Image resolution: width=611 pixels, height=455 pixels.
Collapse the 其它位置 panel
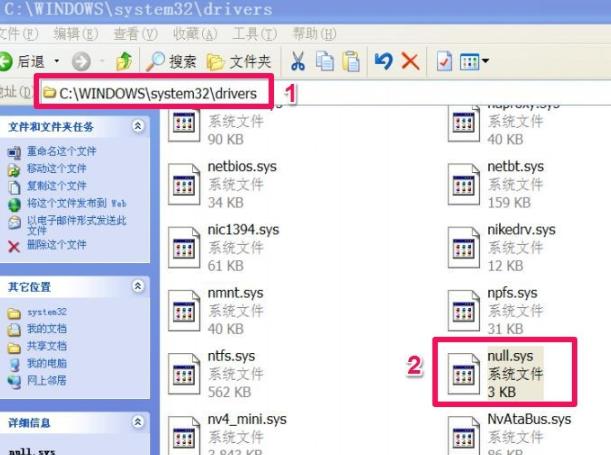point(135,286)
